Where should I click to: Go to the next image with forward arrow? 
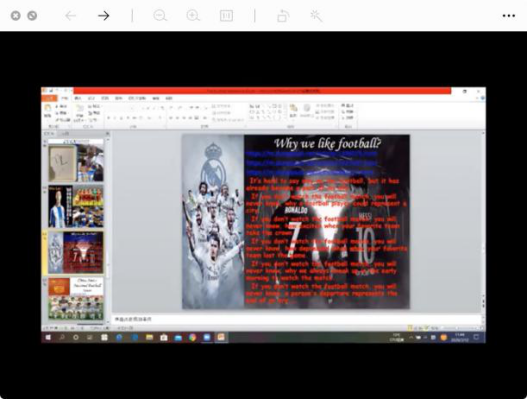[x=104, y=15]
